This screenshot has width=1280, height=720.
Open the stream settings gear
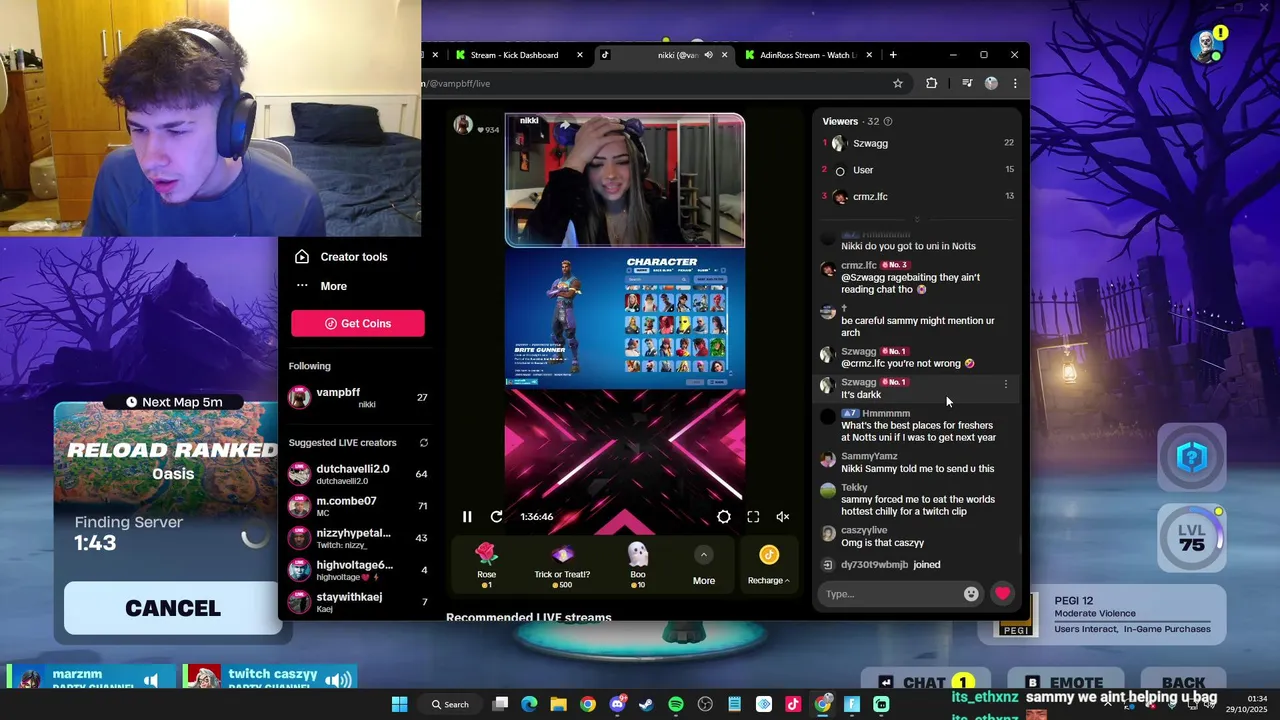click(x=724, y=517)
